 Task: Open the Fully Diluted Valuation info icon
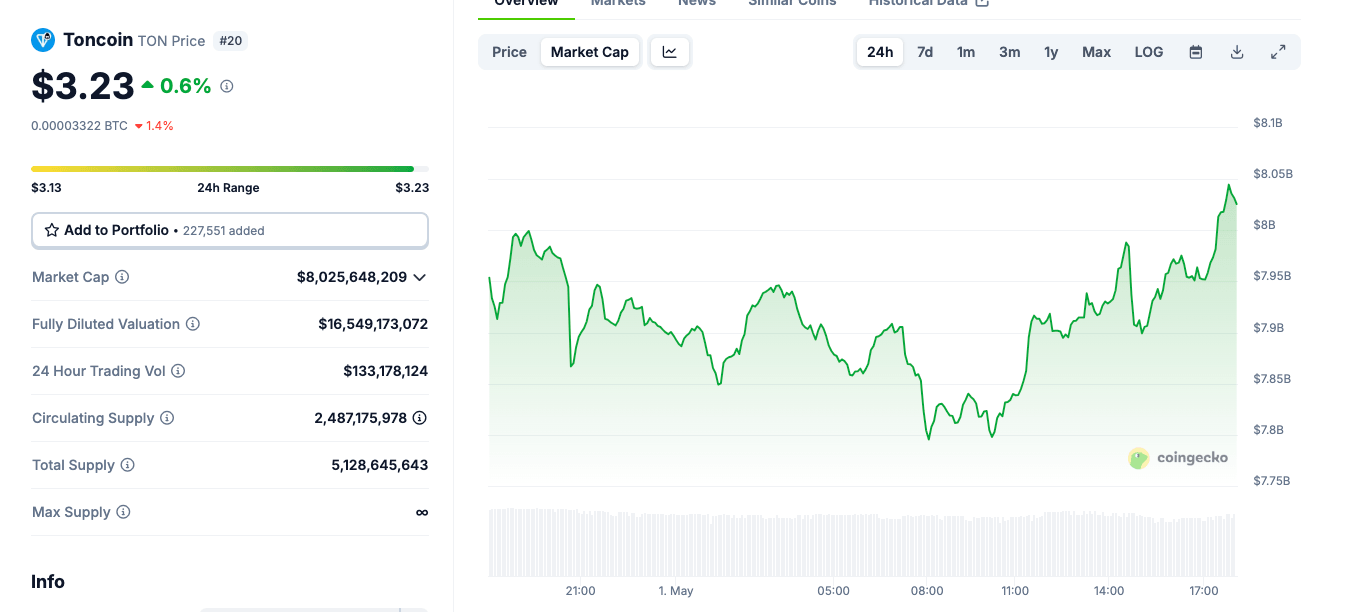tap(194, 324)
